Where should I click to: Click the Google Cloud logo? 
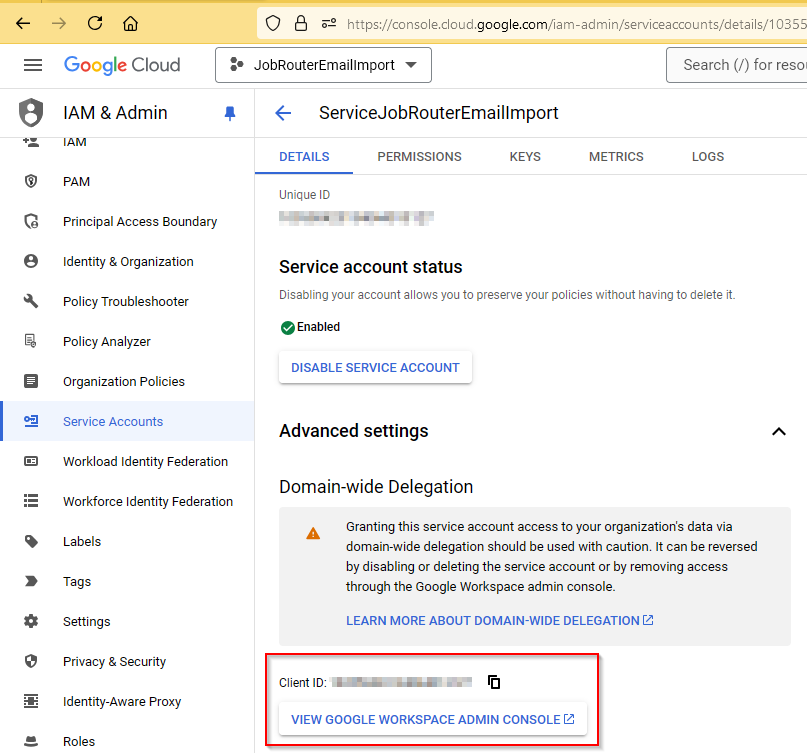click(122, 64)
